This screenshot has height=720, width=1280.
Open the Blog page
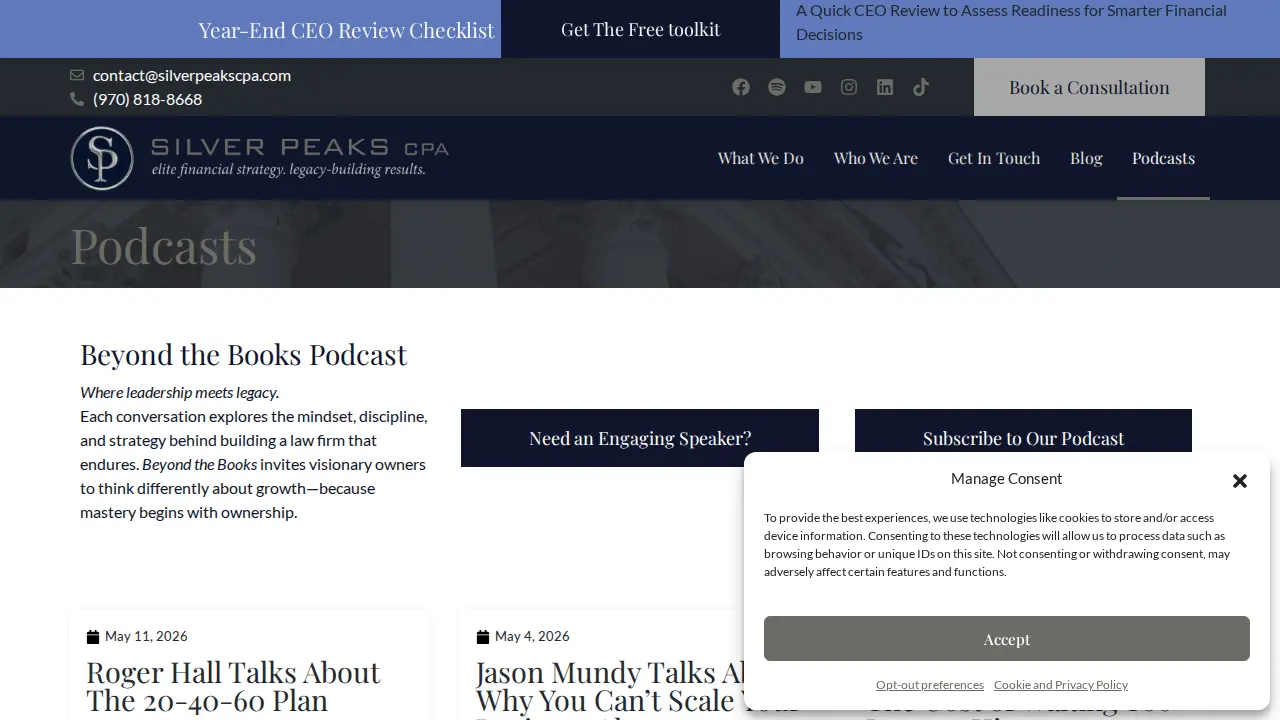pos(1086,158)
